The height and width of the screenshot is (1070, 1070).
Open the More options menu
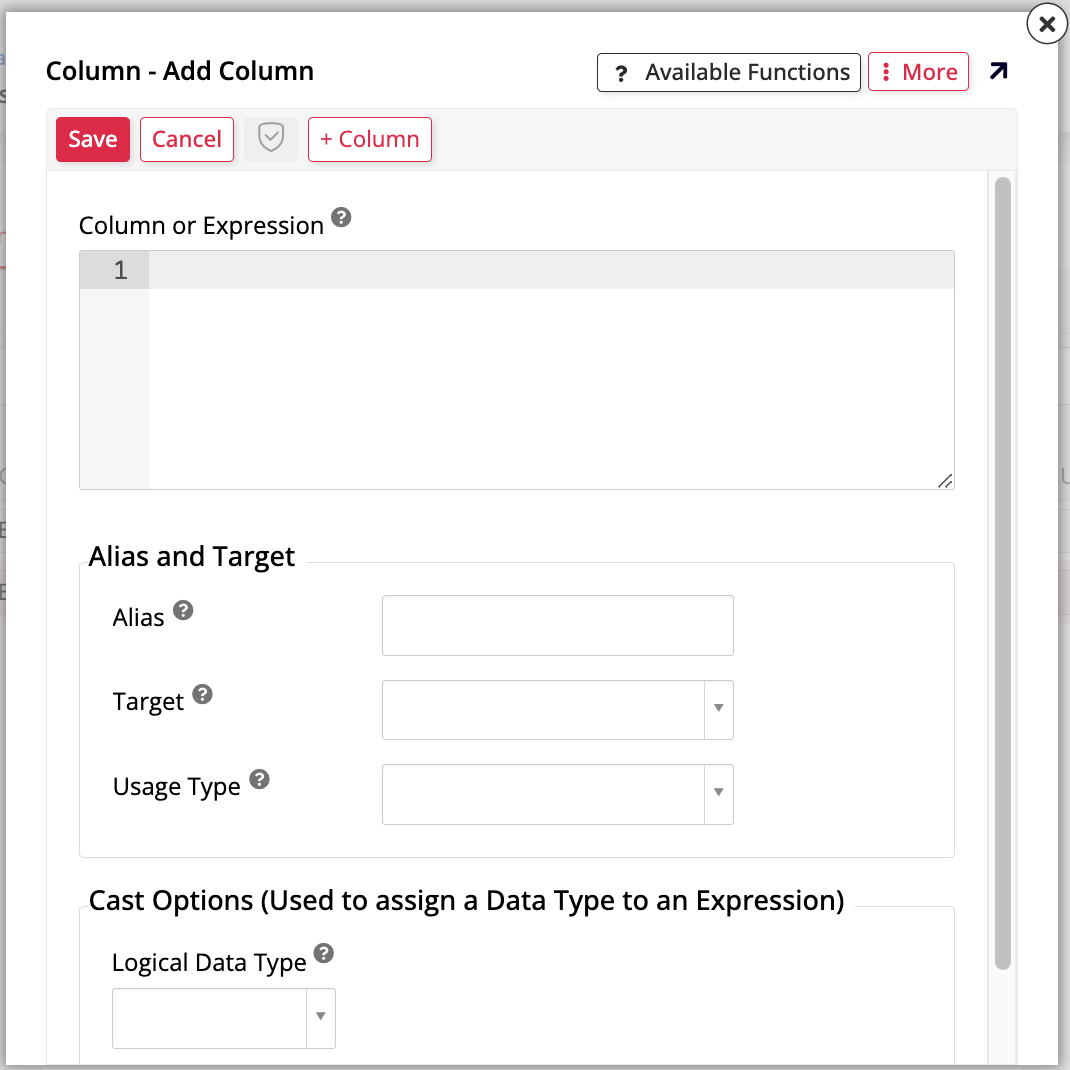pyautogui.click(x=918, y=72)
